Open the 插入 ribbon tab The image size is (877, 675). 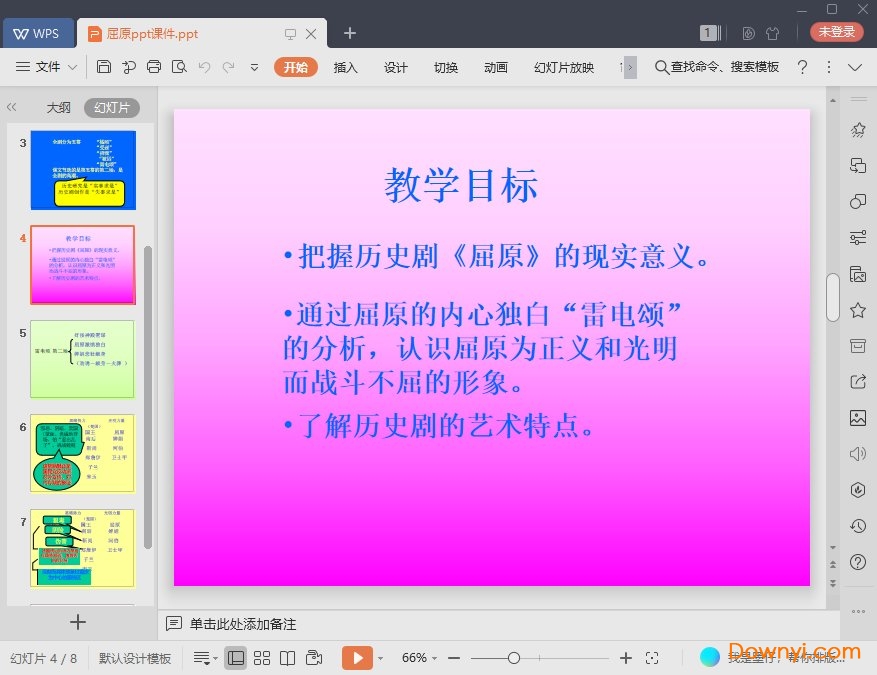(x=345, y=68)
